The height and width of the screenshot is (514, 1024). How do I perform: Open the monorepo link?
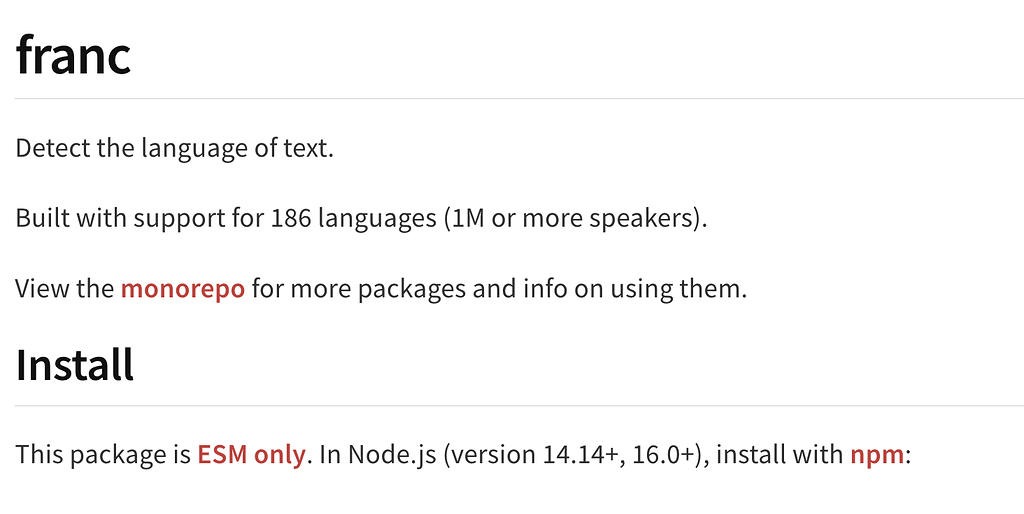click(183, 289)
